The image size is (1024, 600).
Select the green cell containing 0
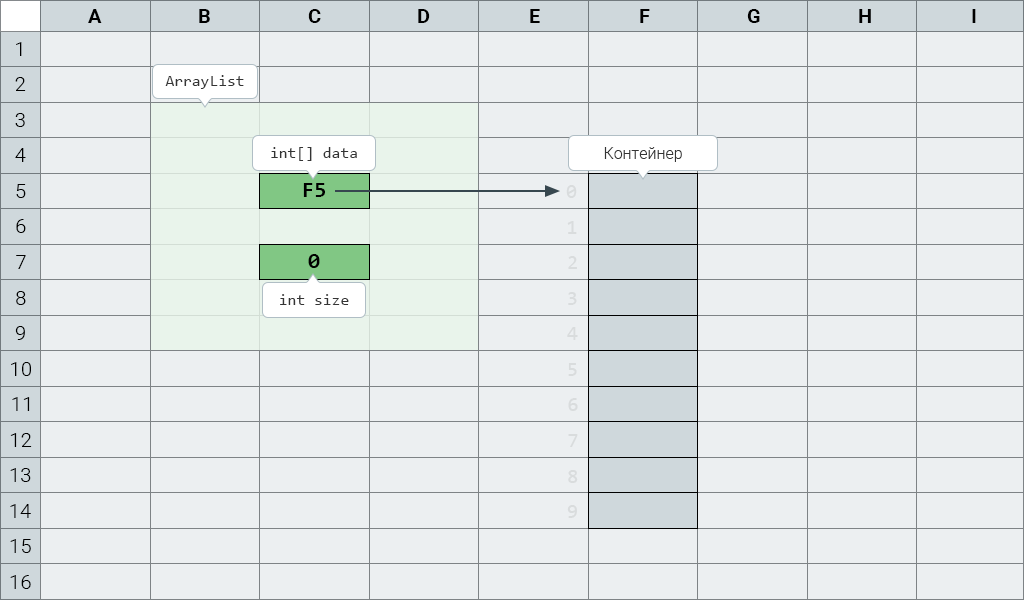click(x=314, y=262)
